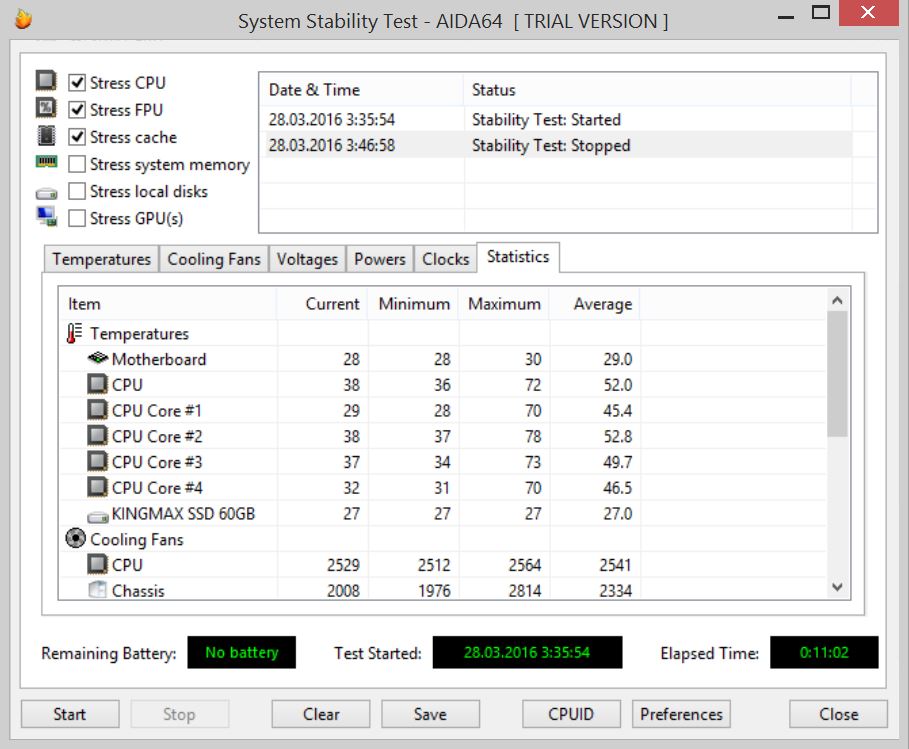Click the Average column header
The image size is (909, 749).
[x=595, y=304]
